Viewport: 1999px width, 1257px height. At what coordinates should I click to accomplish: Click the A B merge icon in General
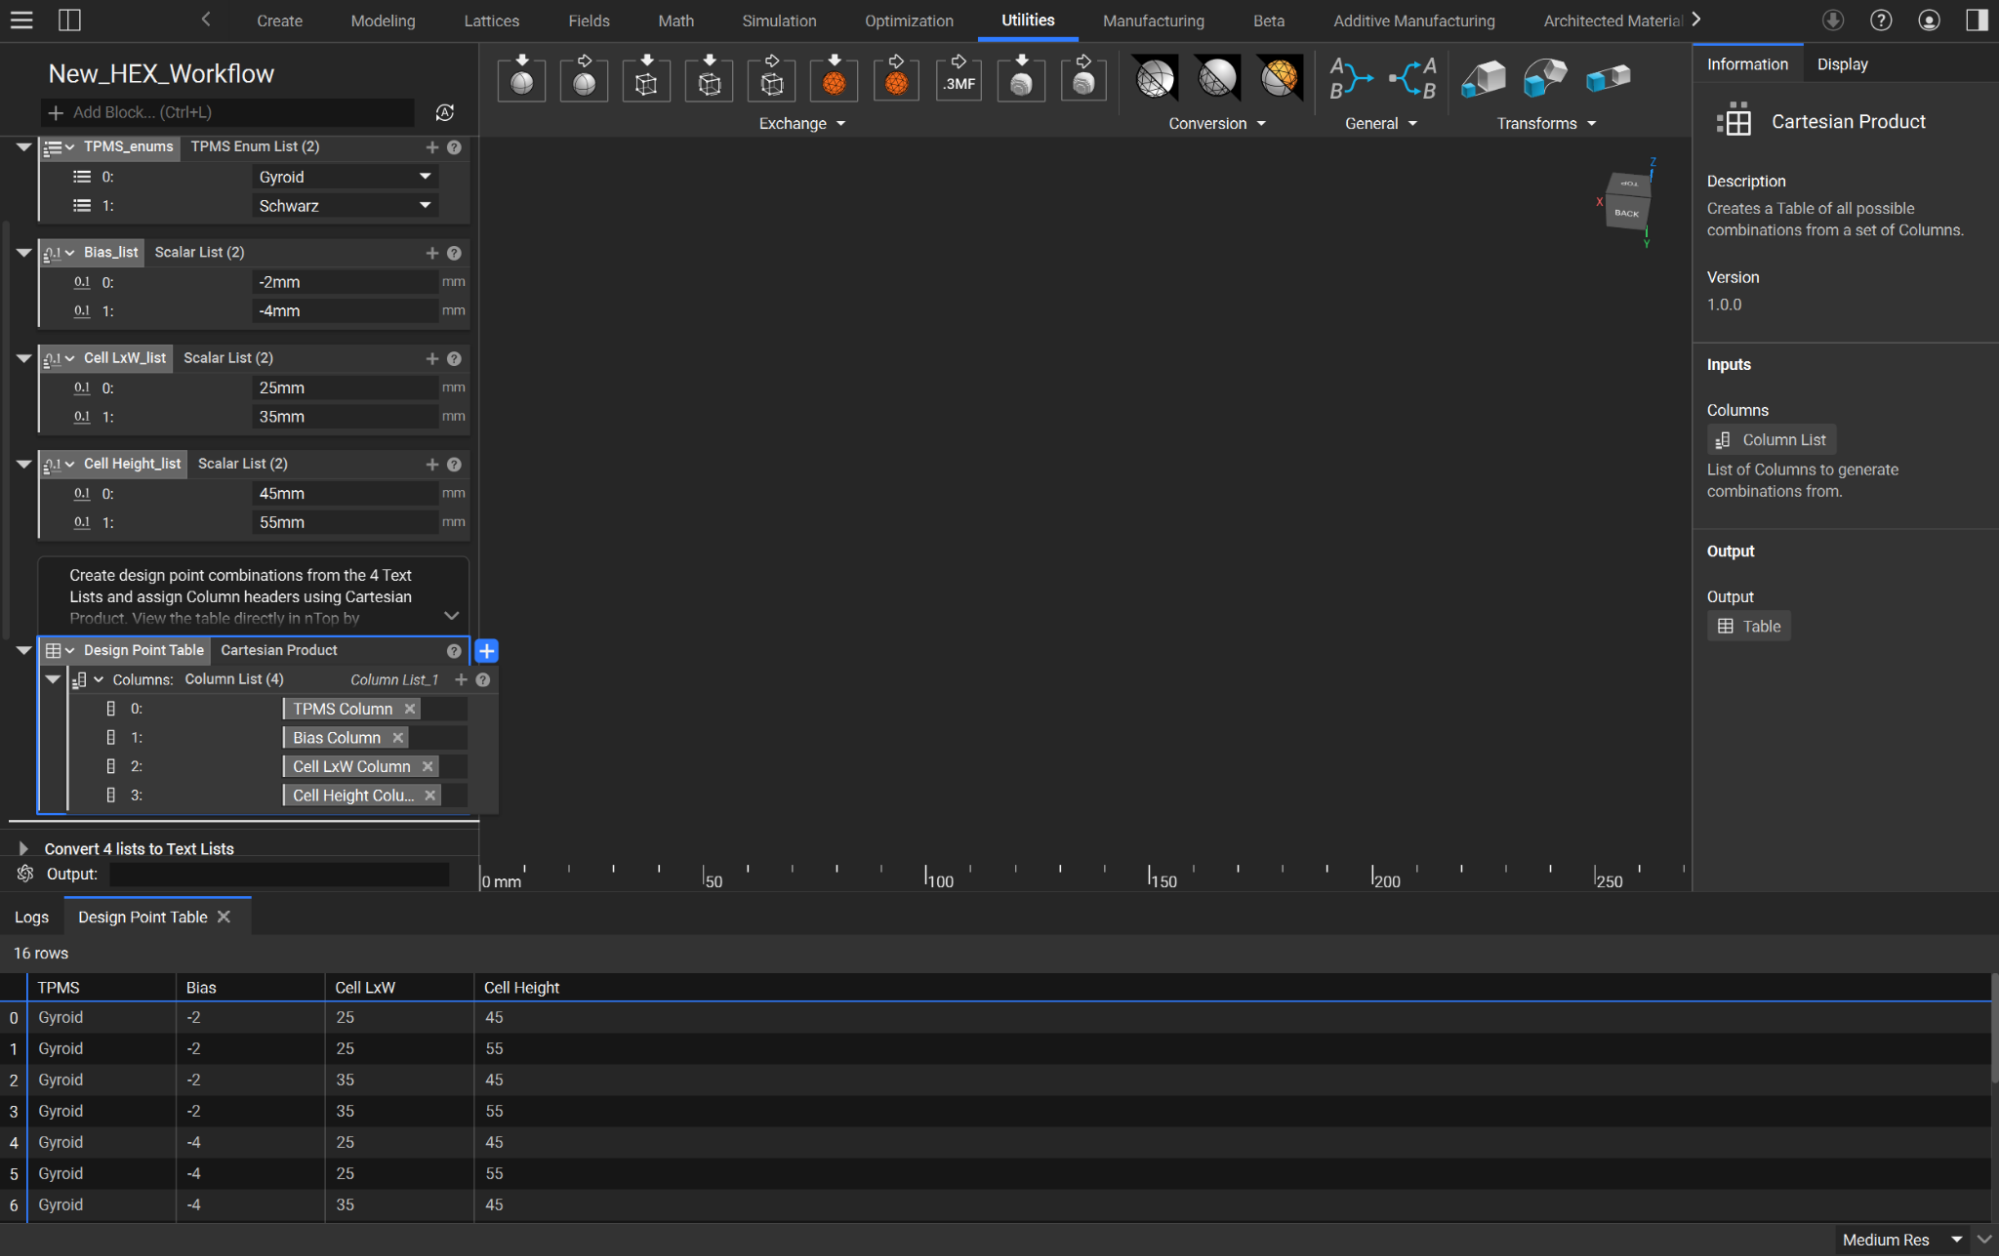click(x=1350, y=78)
